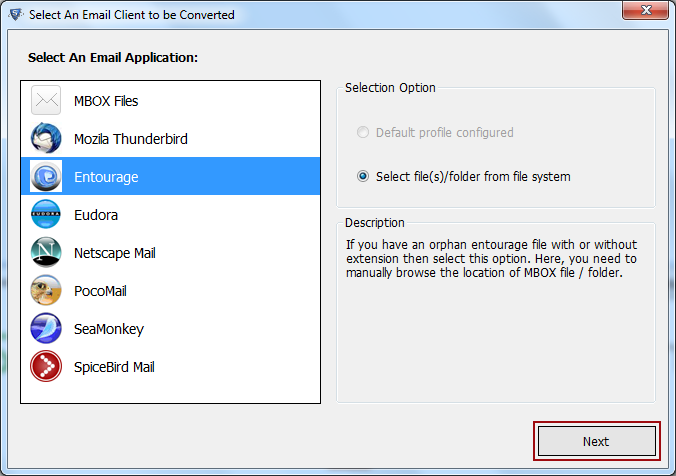
Task: Click the description text about orphan entourage file
Action: tap(491, 259)
